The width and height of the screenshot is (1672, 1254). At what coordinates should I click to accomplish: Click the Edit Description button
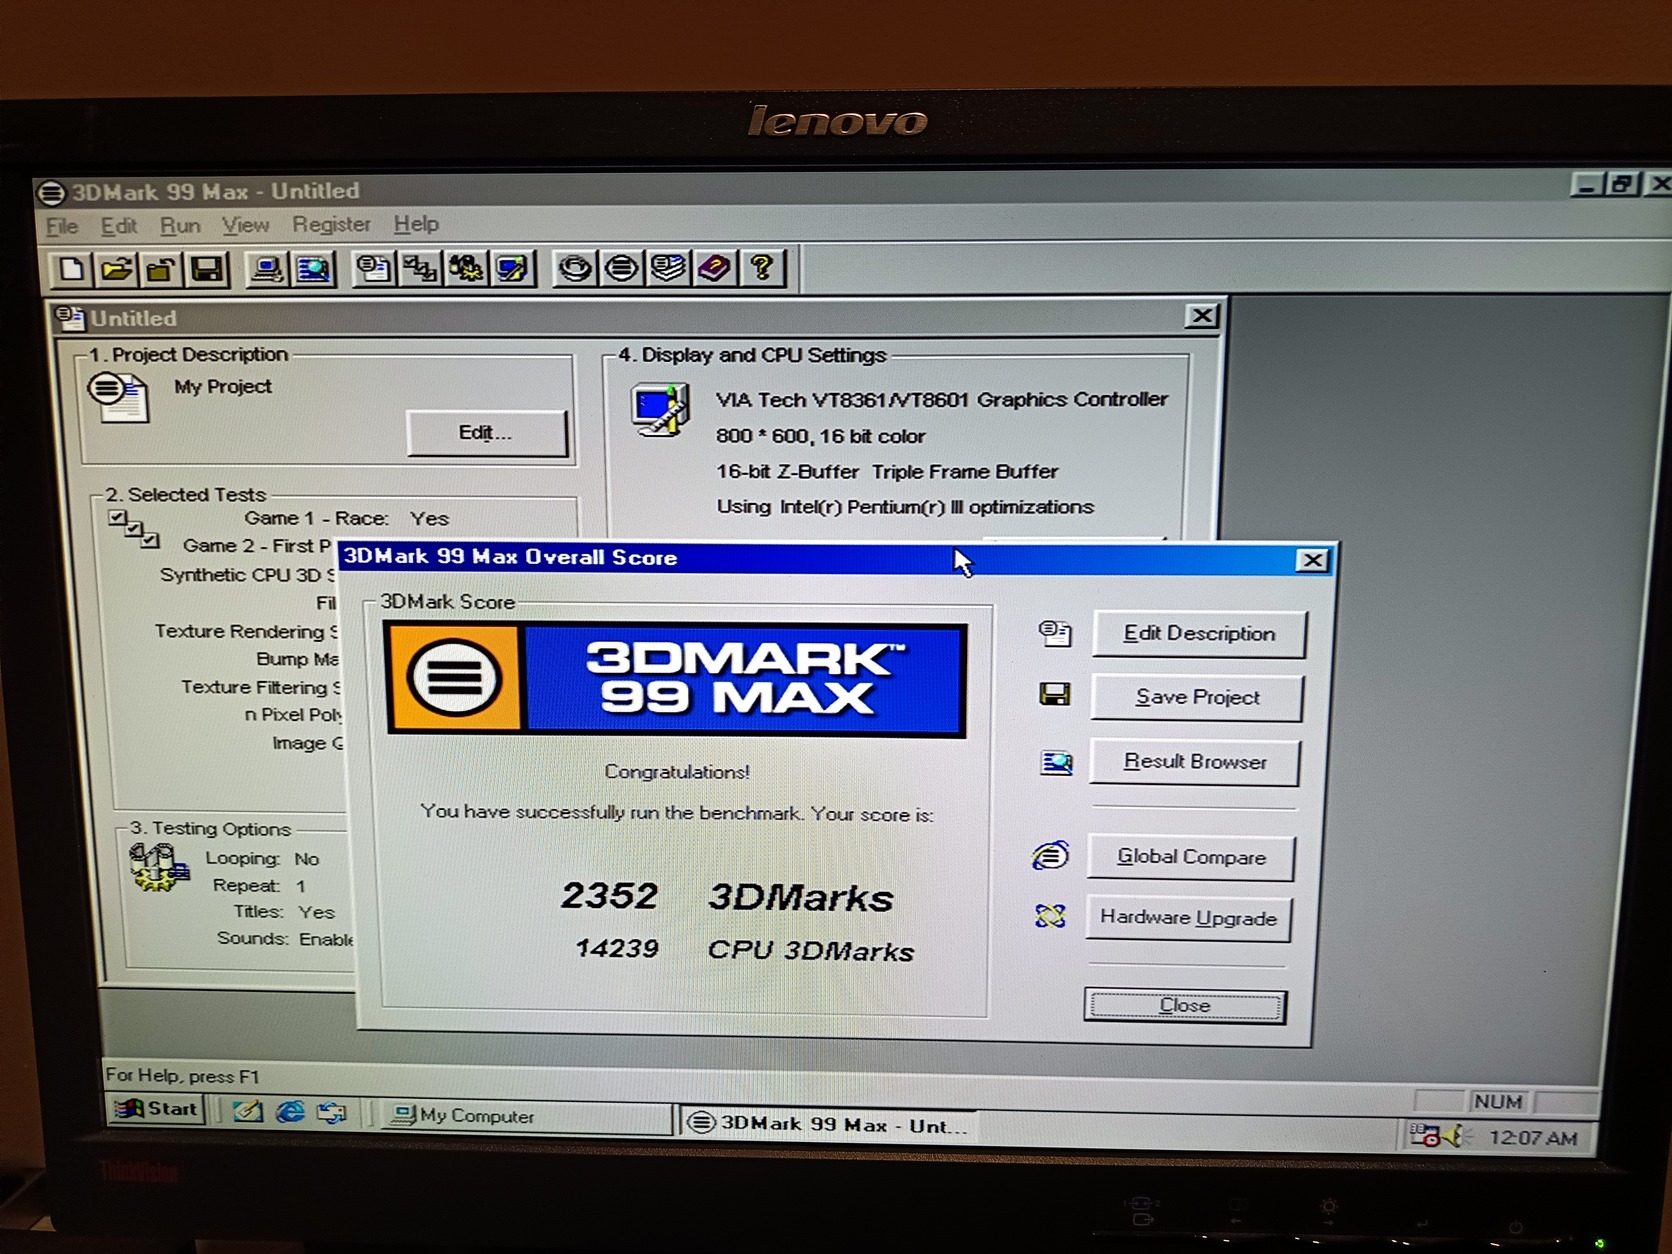(x=1199, y=634)
